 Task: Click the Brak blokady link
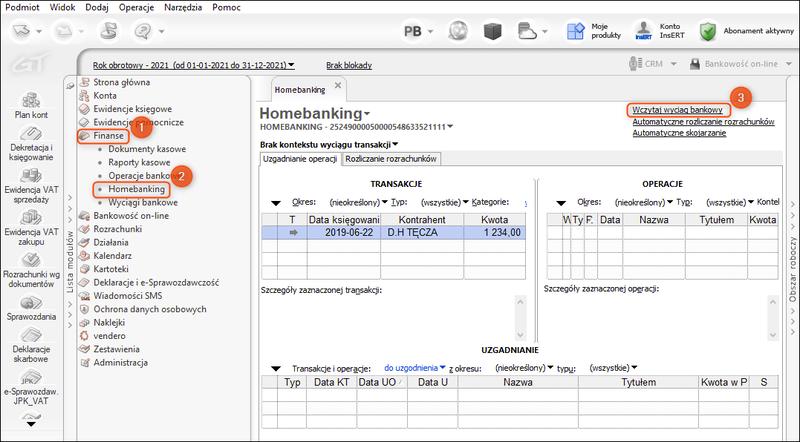click(349, 65)
